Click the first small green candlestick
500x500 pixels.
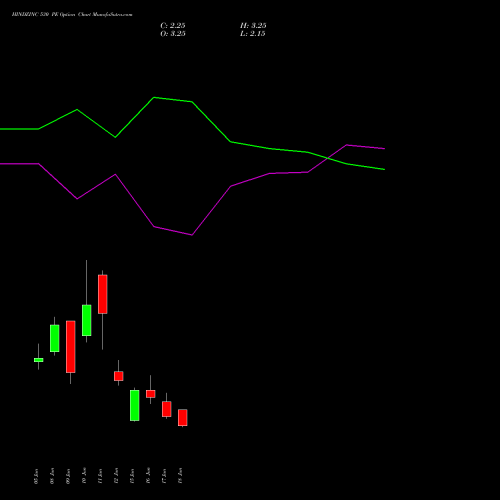[39, 360]
